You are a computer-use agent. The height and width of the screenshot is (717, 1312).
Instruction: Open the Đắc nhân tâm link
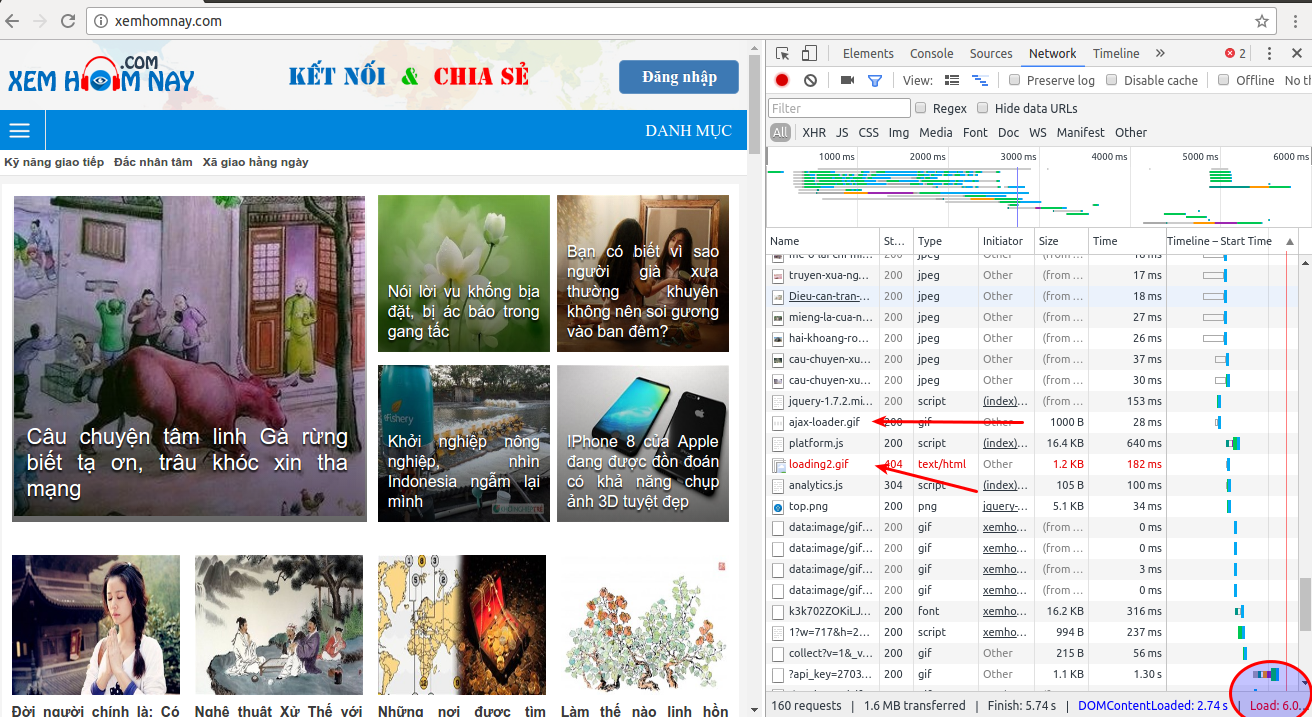pyautogui.click(x=153, y=162)
